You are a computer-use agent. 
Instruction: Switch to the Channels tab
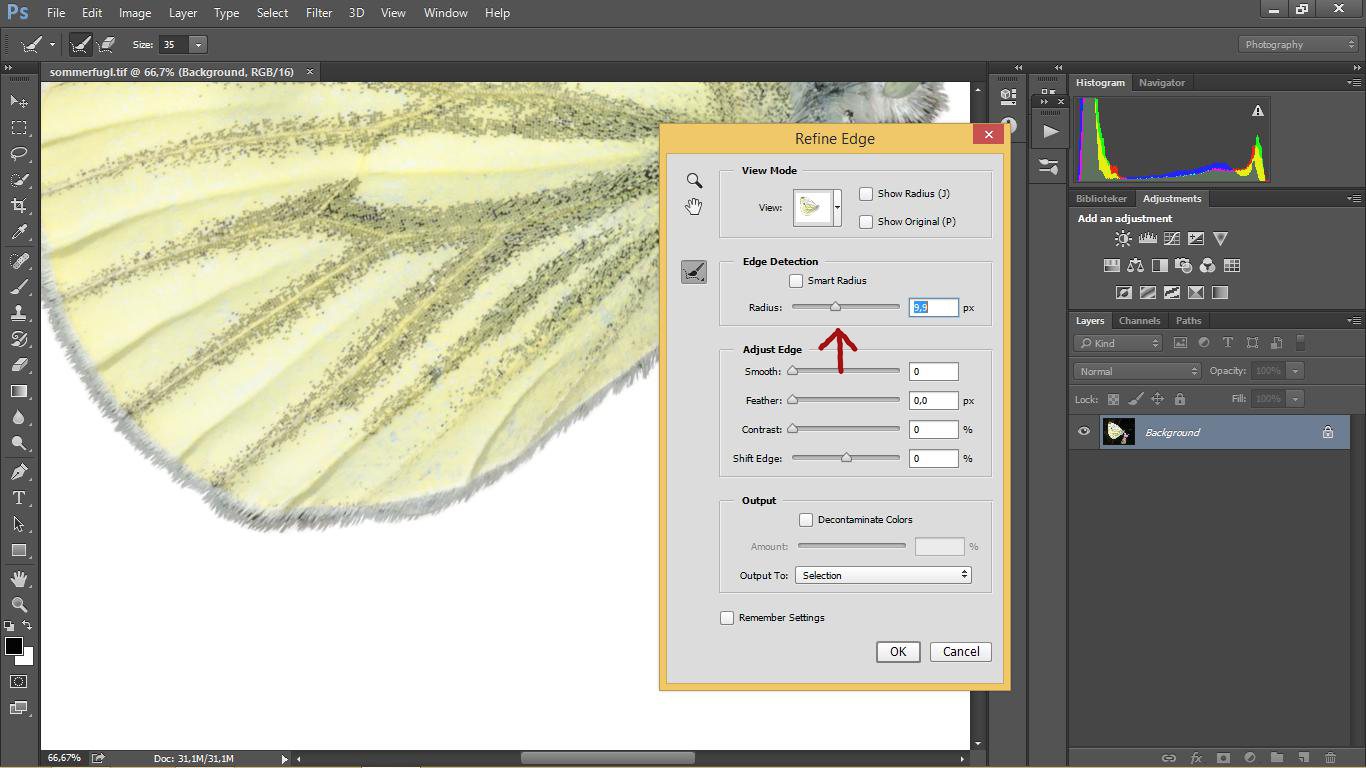tap(1139, 320)
